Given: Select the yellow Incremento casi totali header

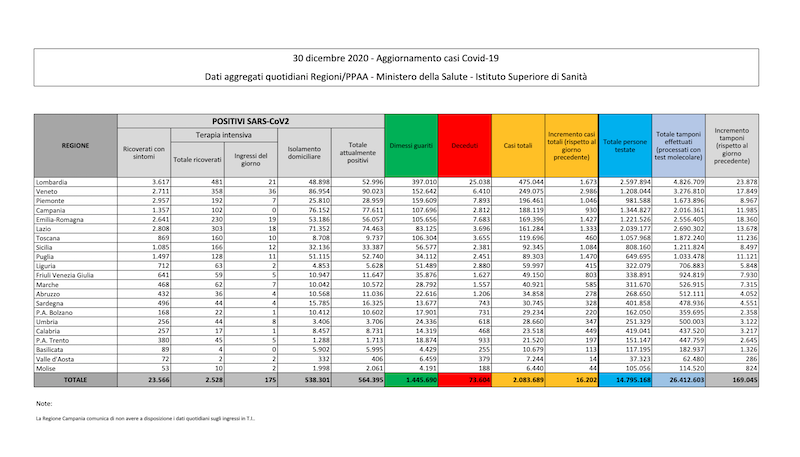Looking at the screenshot, I should [x=572, y=145].
